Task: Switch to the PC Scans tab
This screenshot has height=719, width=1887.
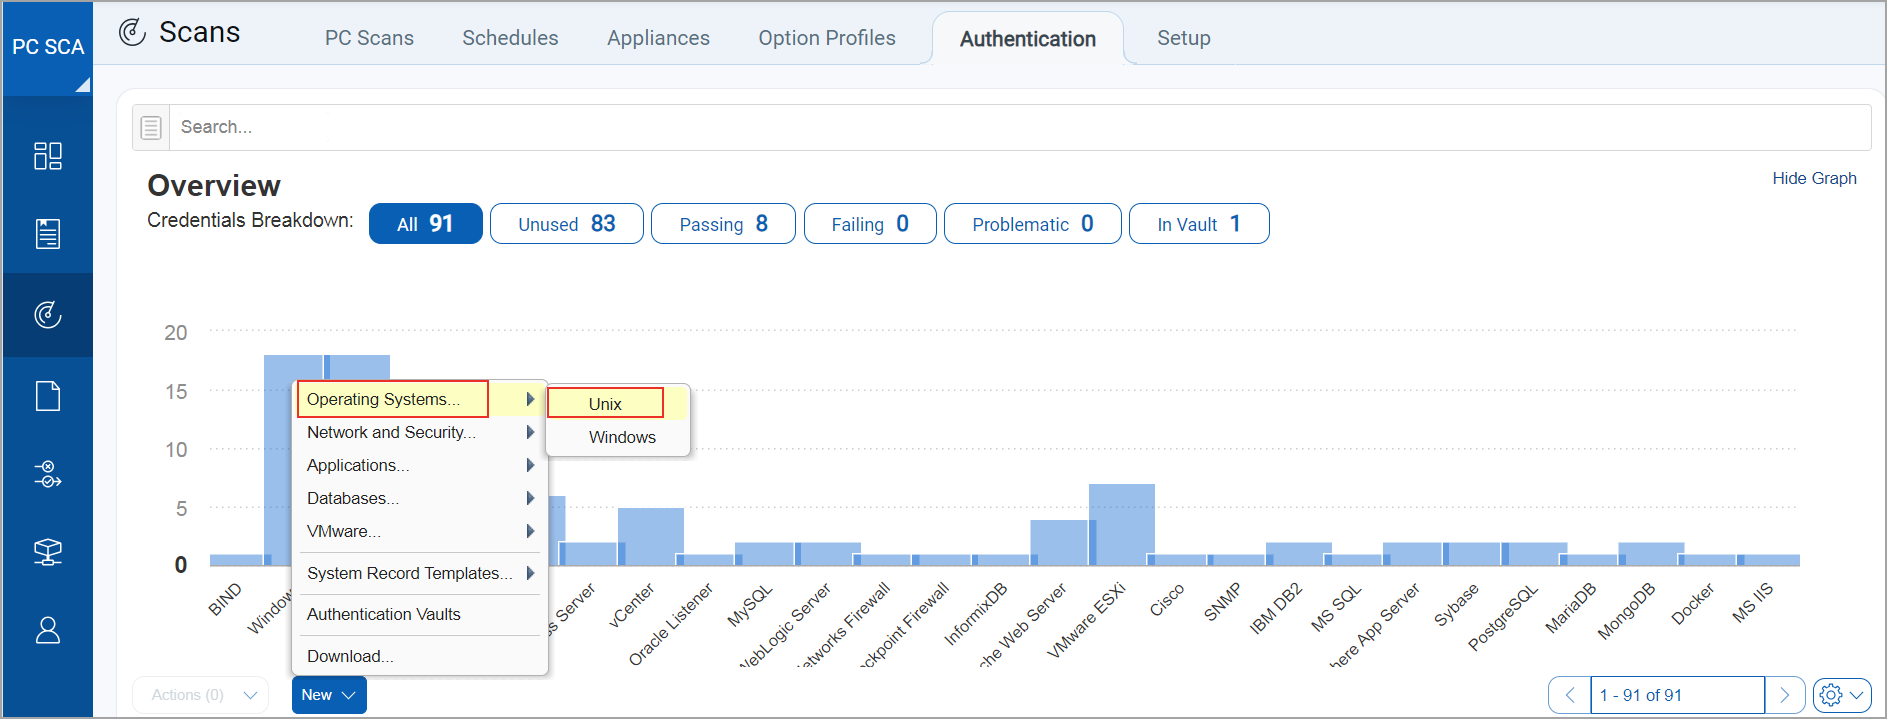Action: (369, 38)
